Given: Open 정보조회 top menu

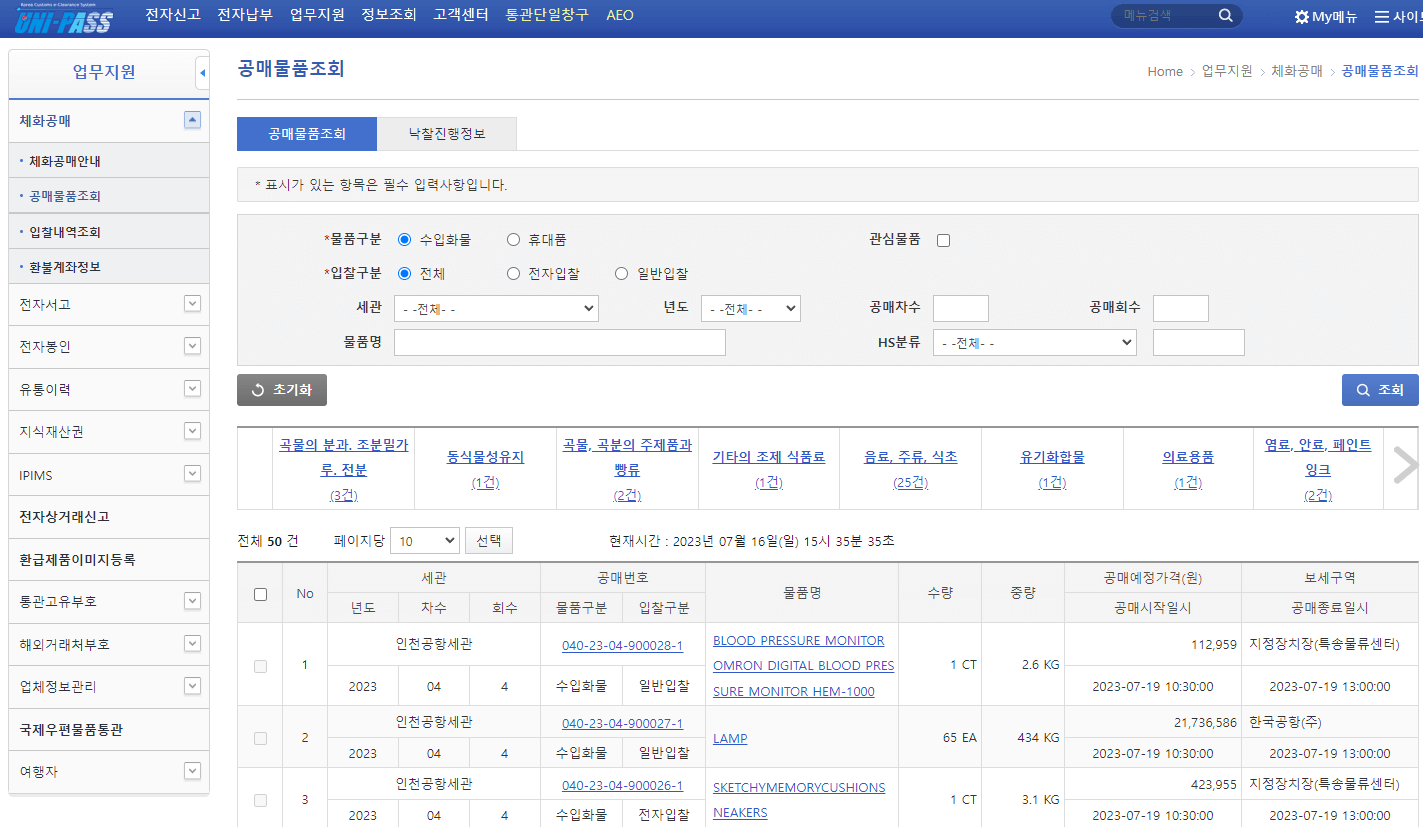Looking at the screenshot, I should pos(389,15).
